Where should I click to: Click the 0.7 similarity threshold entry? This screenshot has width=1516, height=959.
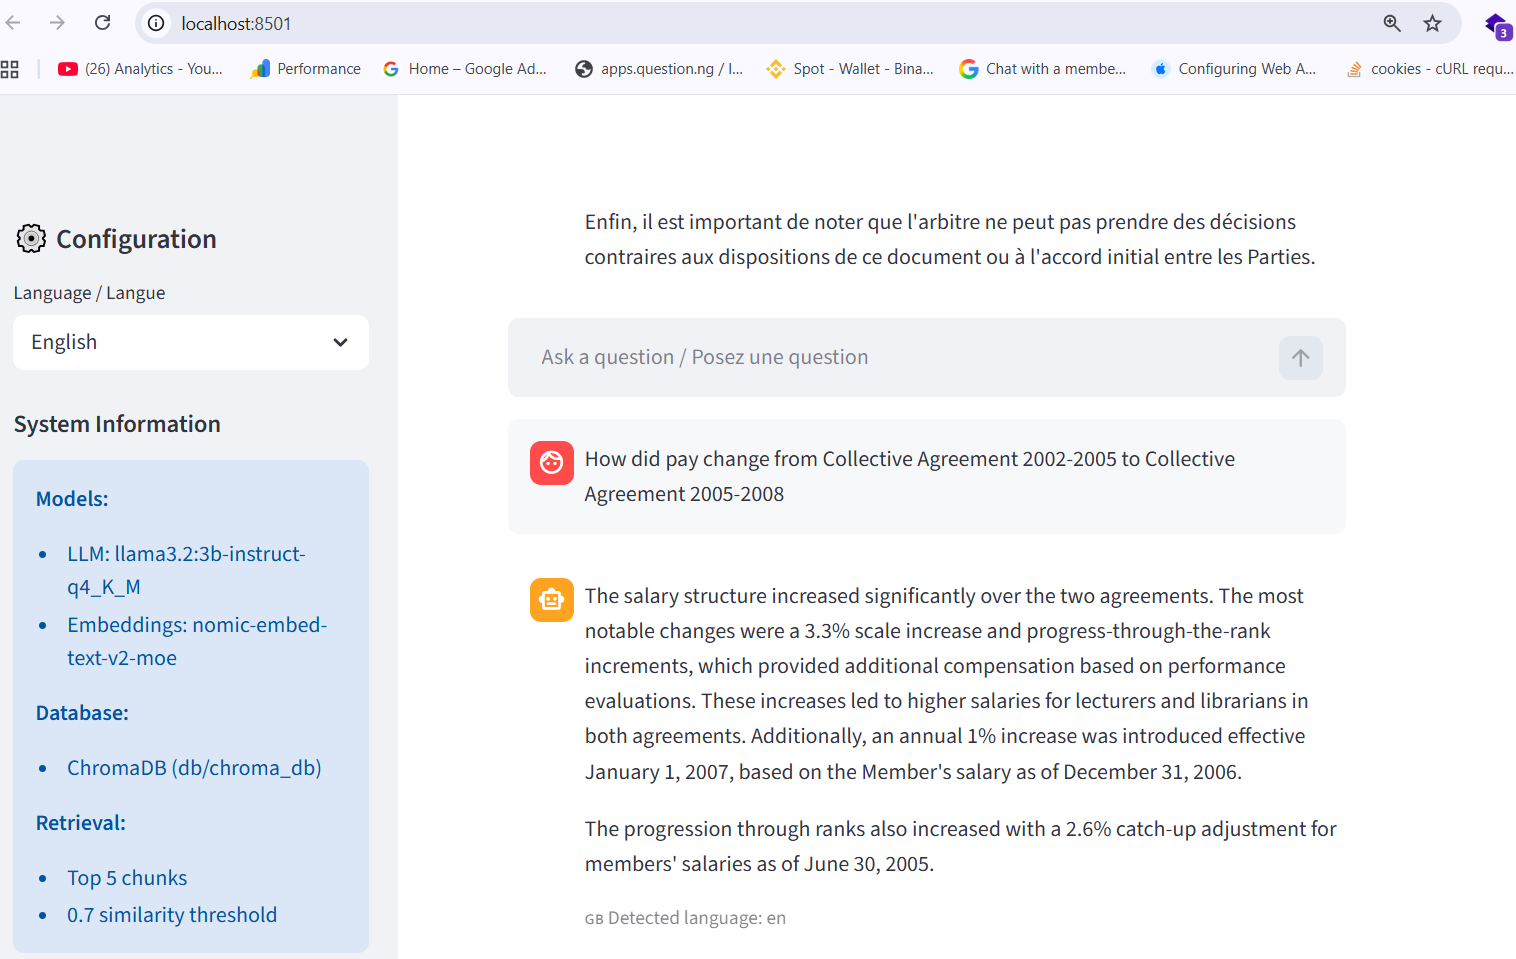tap(172, 914)
